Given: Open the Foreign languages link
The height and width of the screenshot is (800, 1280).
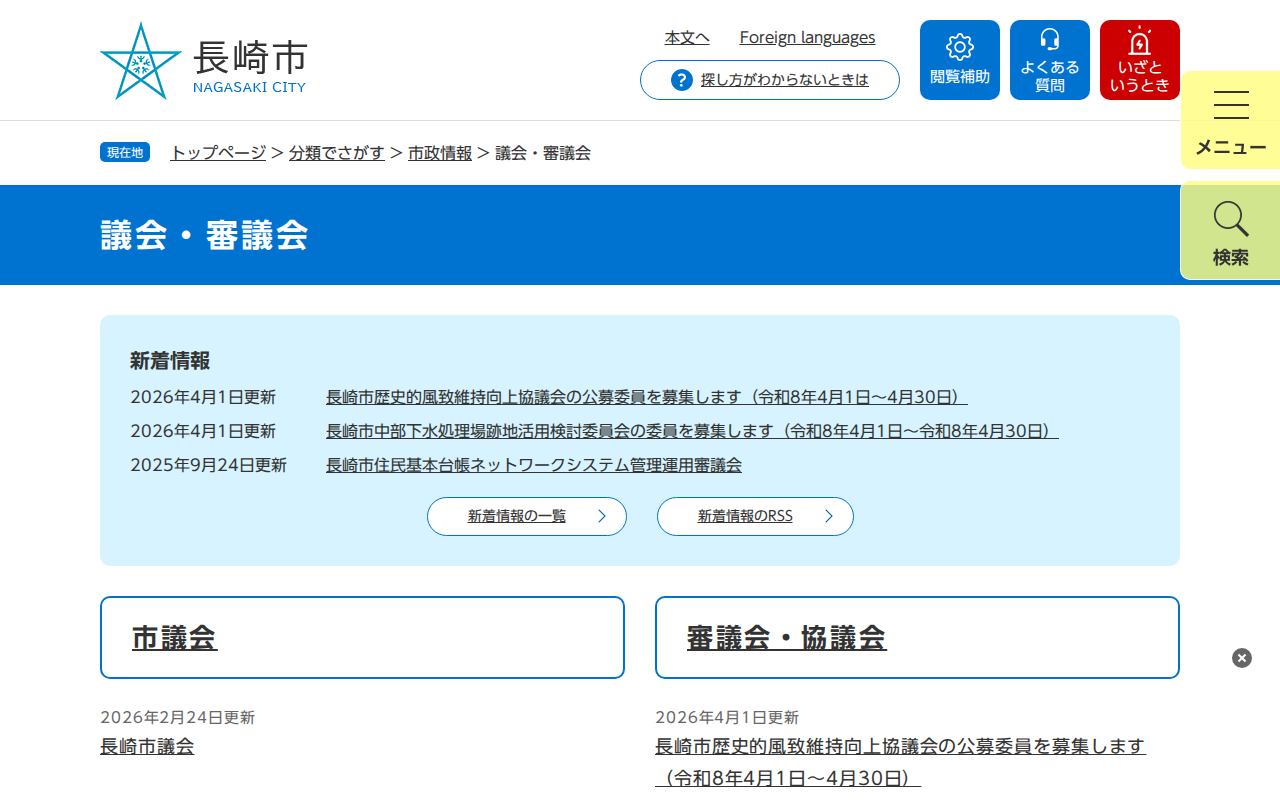Looking at the screenshot, I should [x=807, y=38].
